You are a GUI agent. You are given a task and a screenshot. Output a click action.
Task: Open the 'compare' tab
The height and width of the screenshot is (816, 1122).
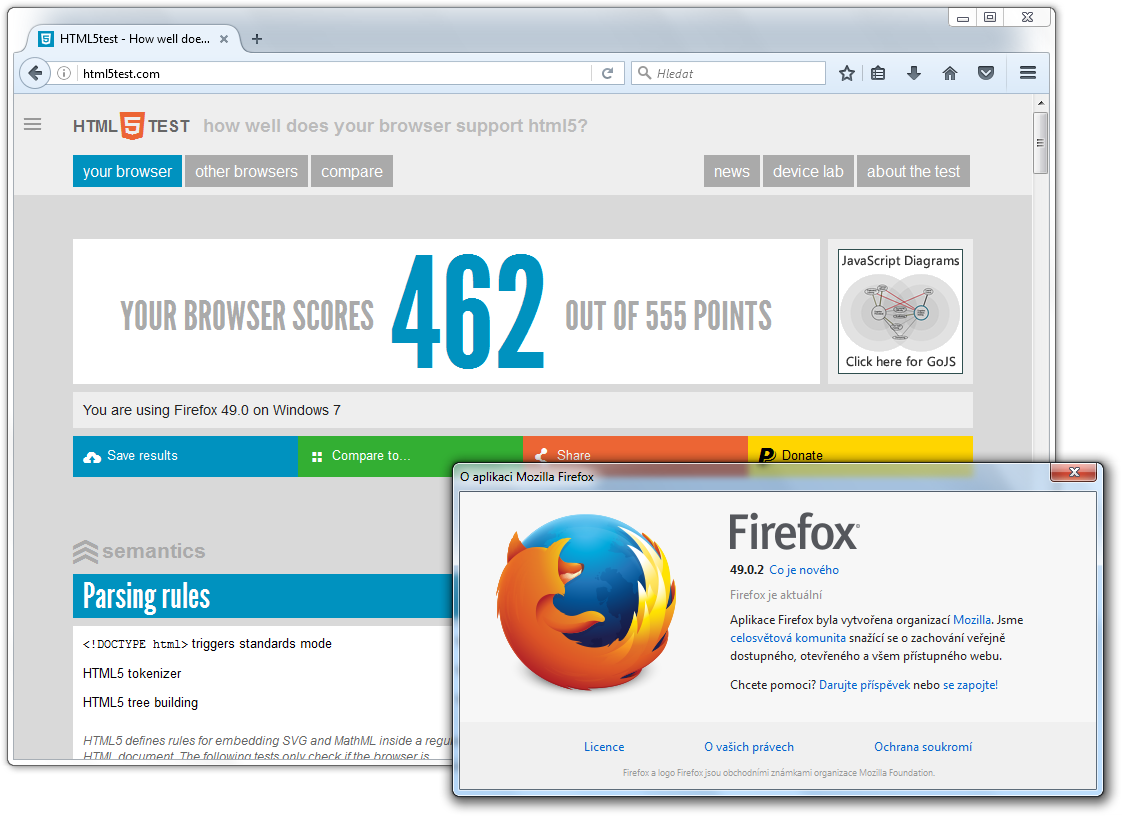click(x=351, y=171)
